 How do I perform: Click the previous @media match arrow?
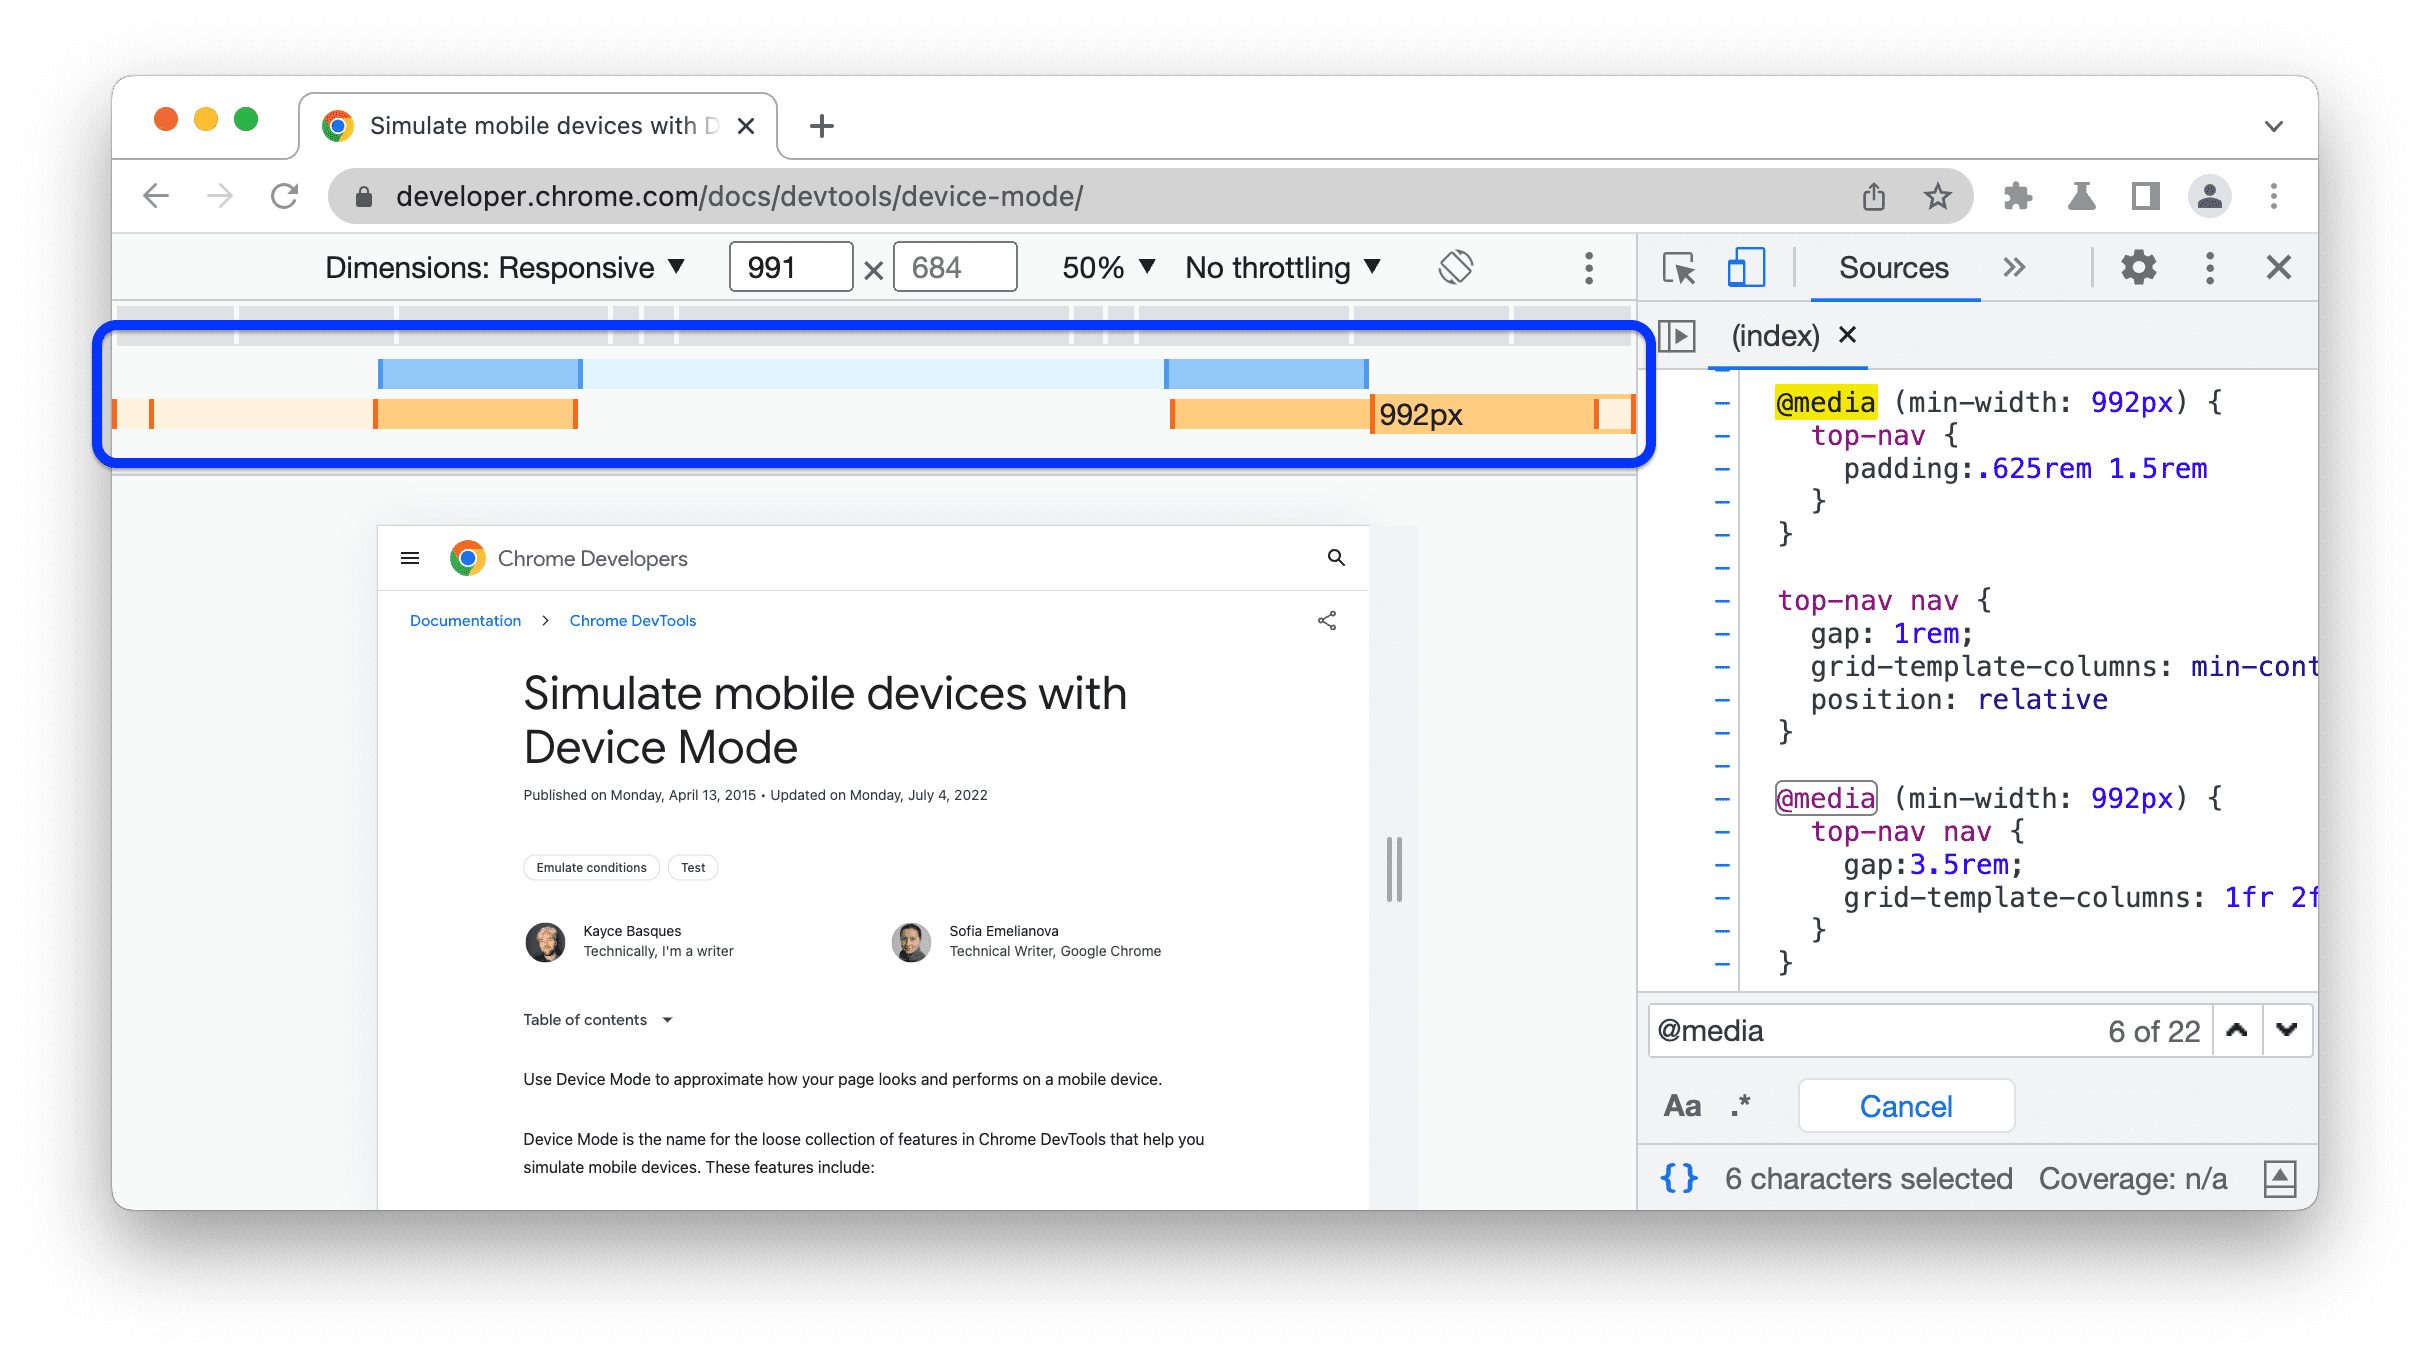[x=2236, y=1029]
